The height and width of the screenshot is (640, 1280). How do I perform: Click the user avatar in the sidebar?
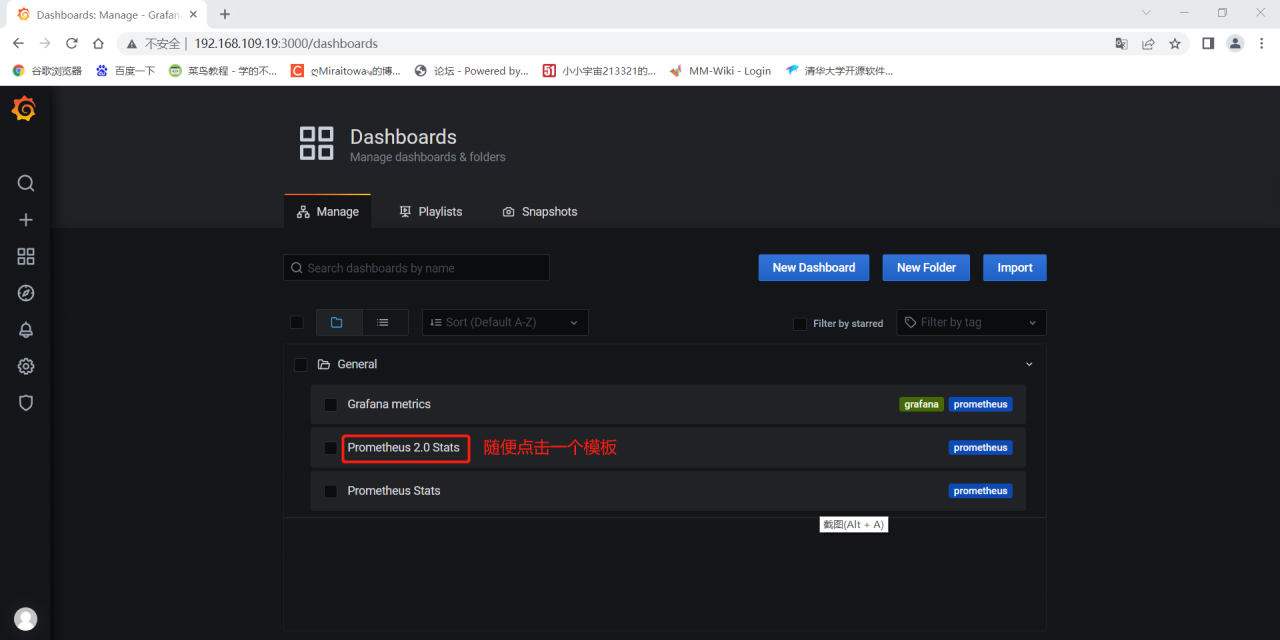coord(26,619)
